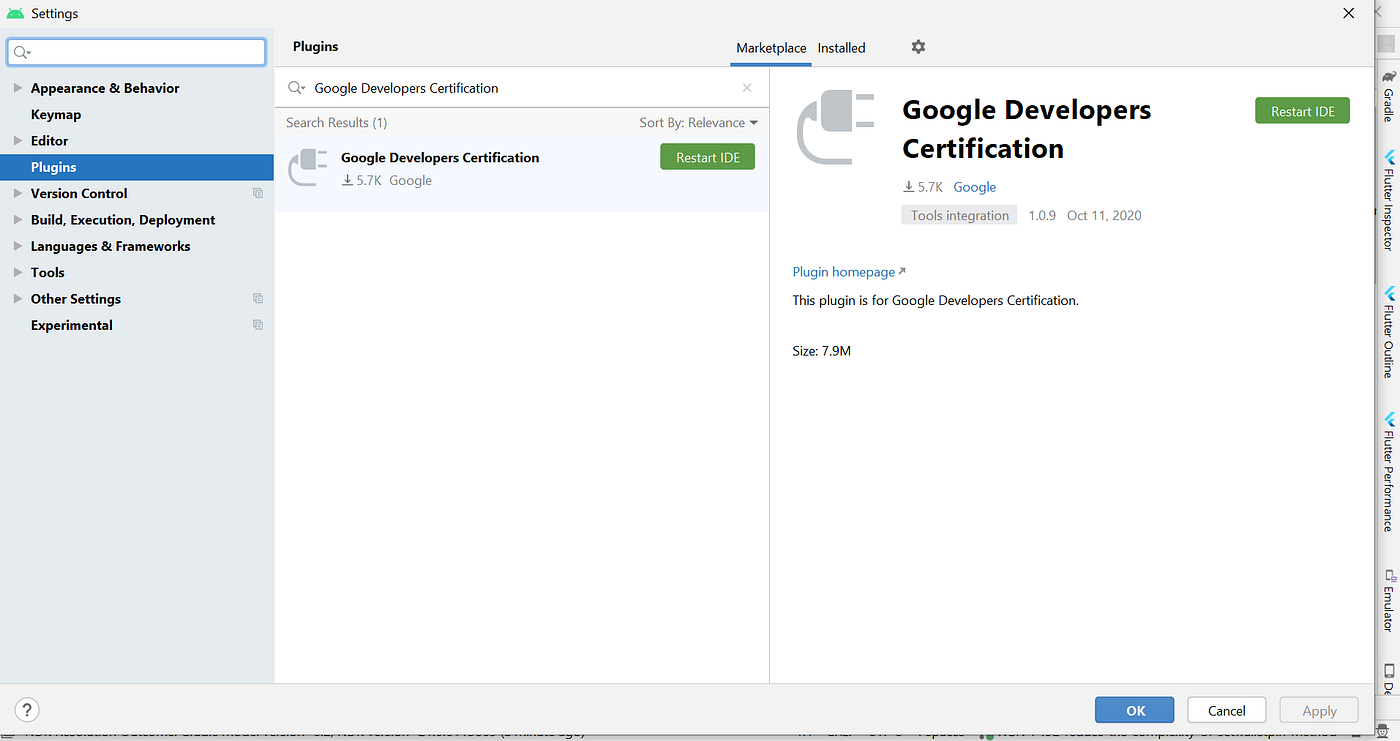Open the help question mark button

tap(28, 710)
